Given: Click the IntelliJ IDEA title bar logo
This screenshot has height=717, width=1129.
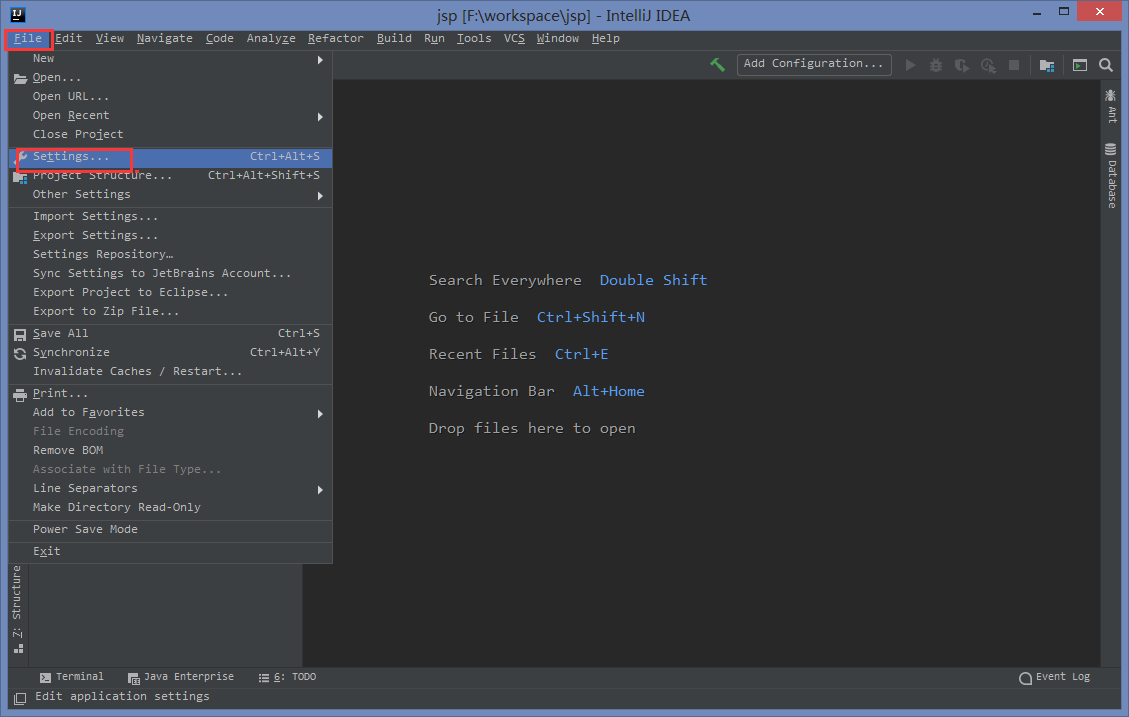Looking at the screenshot, I should (17, 14).
